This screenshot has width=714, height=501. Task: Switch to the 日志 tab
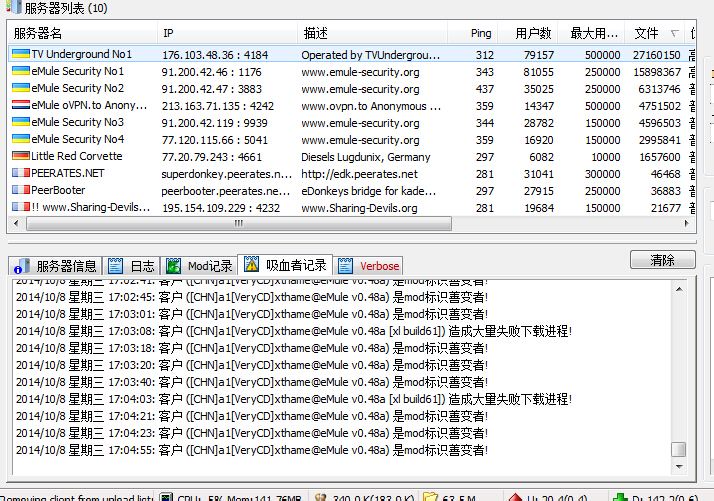pyautogui.click(x=132, y=266)
